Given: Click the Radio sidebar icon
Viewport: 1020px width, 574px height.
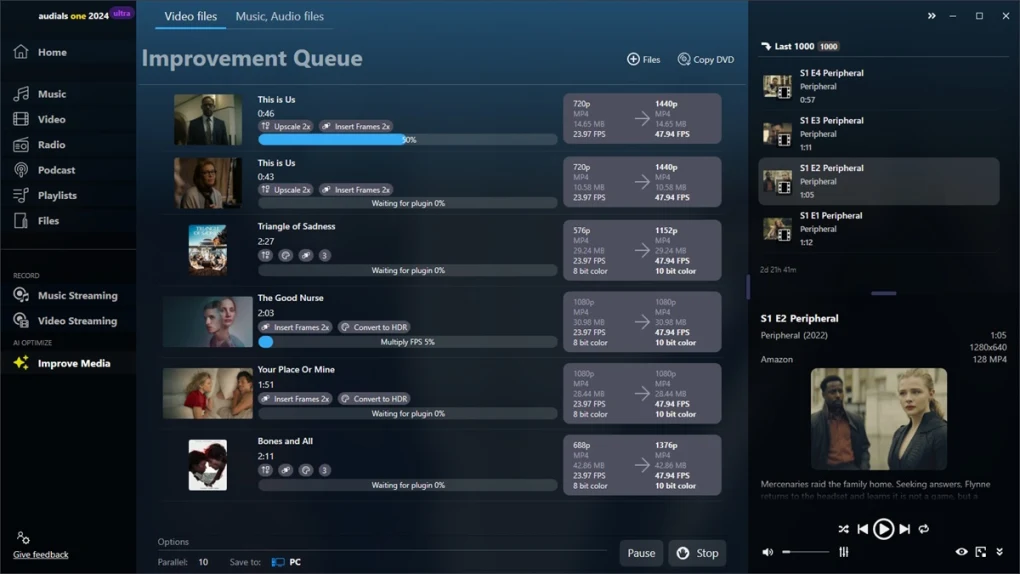Looking at the screenshot, I should 21,145.
